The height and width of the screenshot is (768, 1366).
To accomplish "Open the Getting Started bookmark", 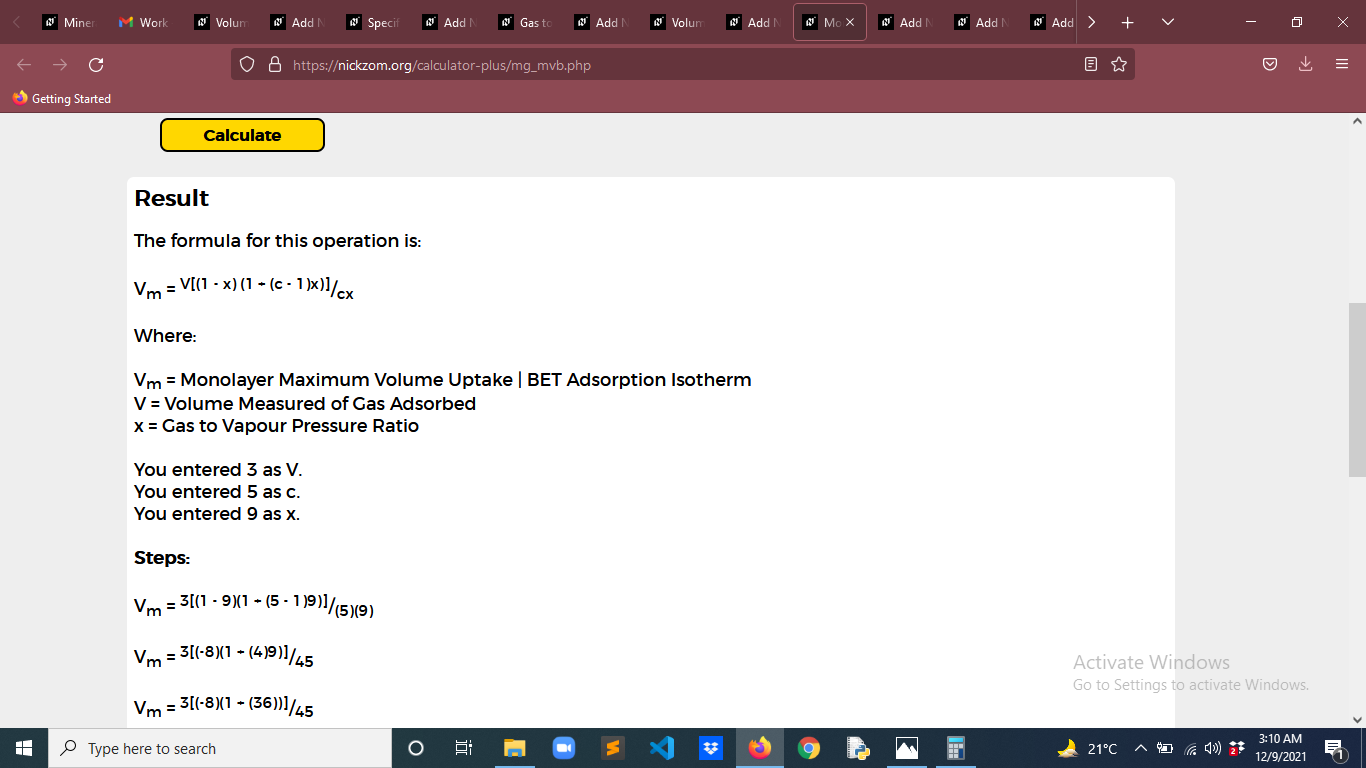I will pyautogui.click(x=62, y=99).
